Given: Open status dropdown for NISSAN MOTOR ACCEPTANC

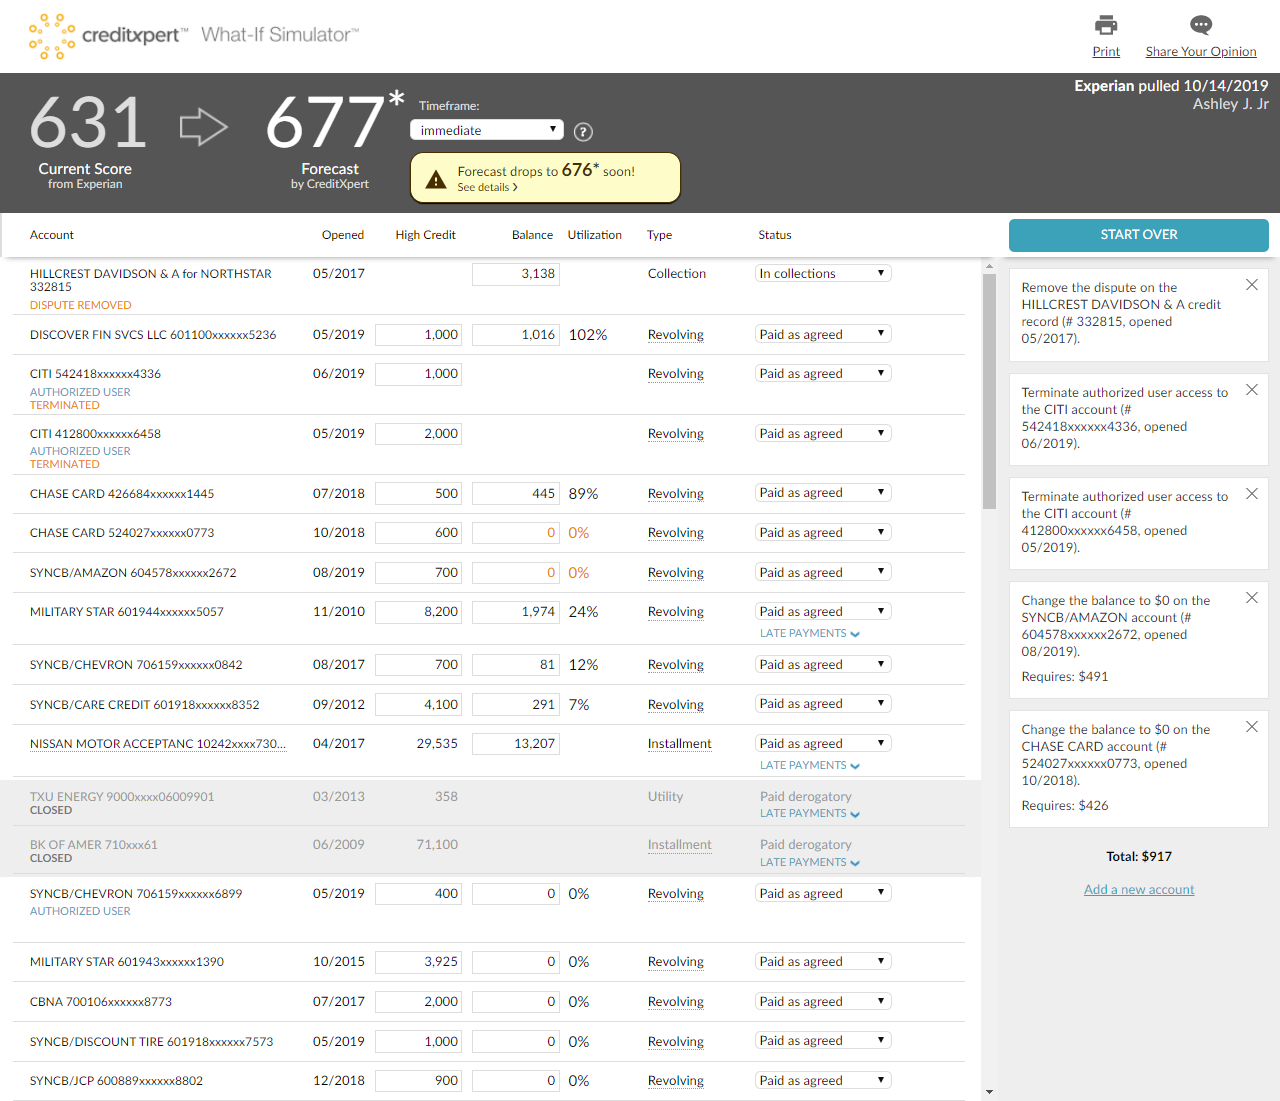Looking at the screenshot, I should pos(823,743).
